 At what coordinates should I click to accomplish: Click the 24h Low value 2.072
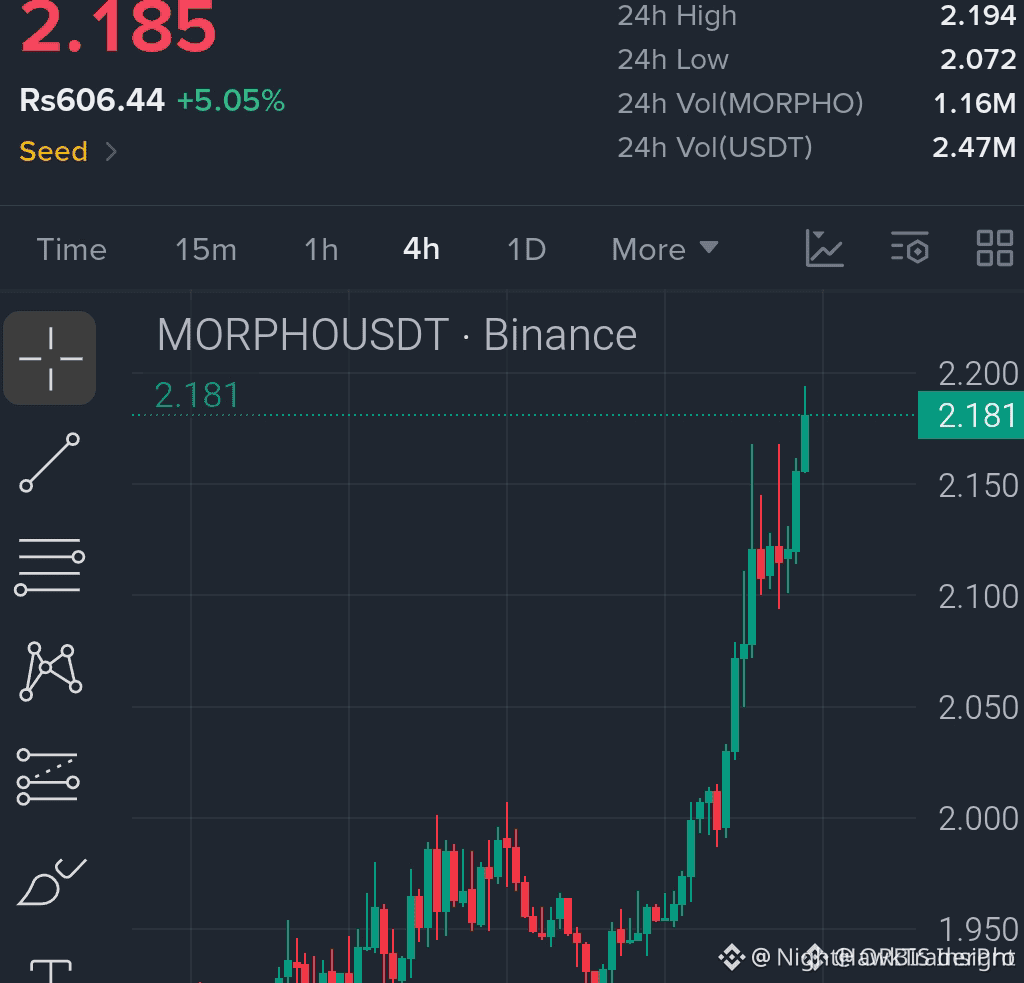coord(978,59)
